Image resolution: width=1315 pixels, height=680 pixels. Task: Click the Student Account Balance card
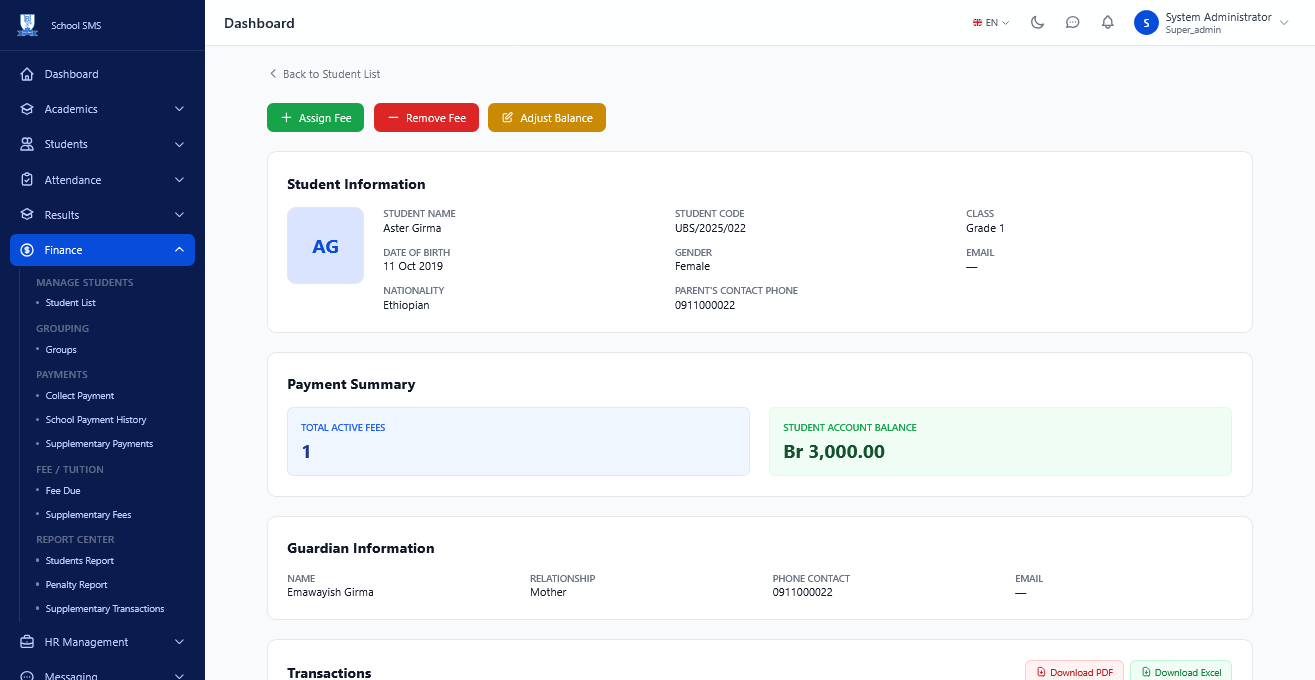click(x=1000, y=441)
